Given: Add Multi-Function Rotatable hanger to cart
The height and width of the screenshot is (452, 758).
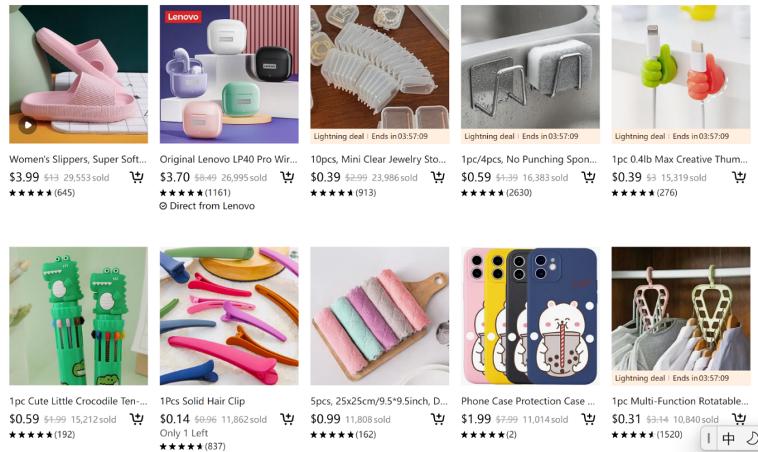Looking at the screenshot, I should pos(739,419).
